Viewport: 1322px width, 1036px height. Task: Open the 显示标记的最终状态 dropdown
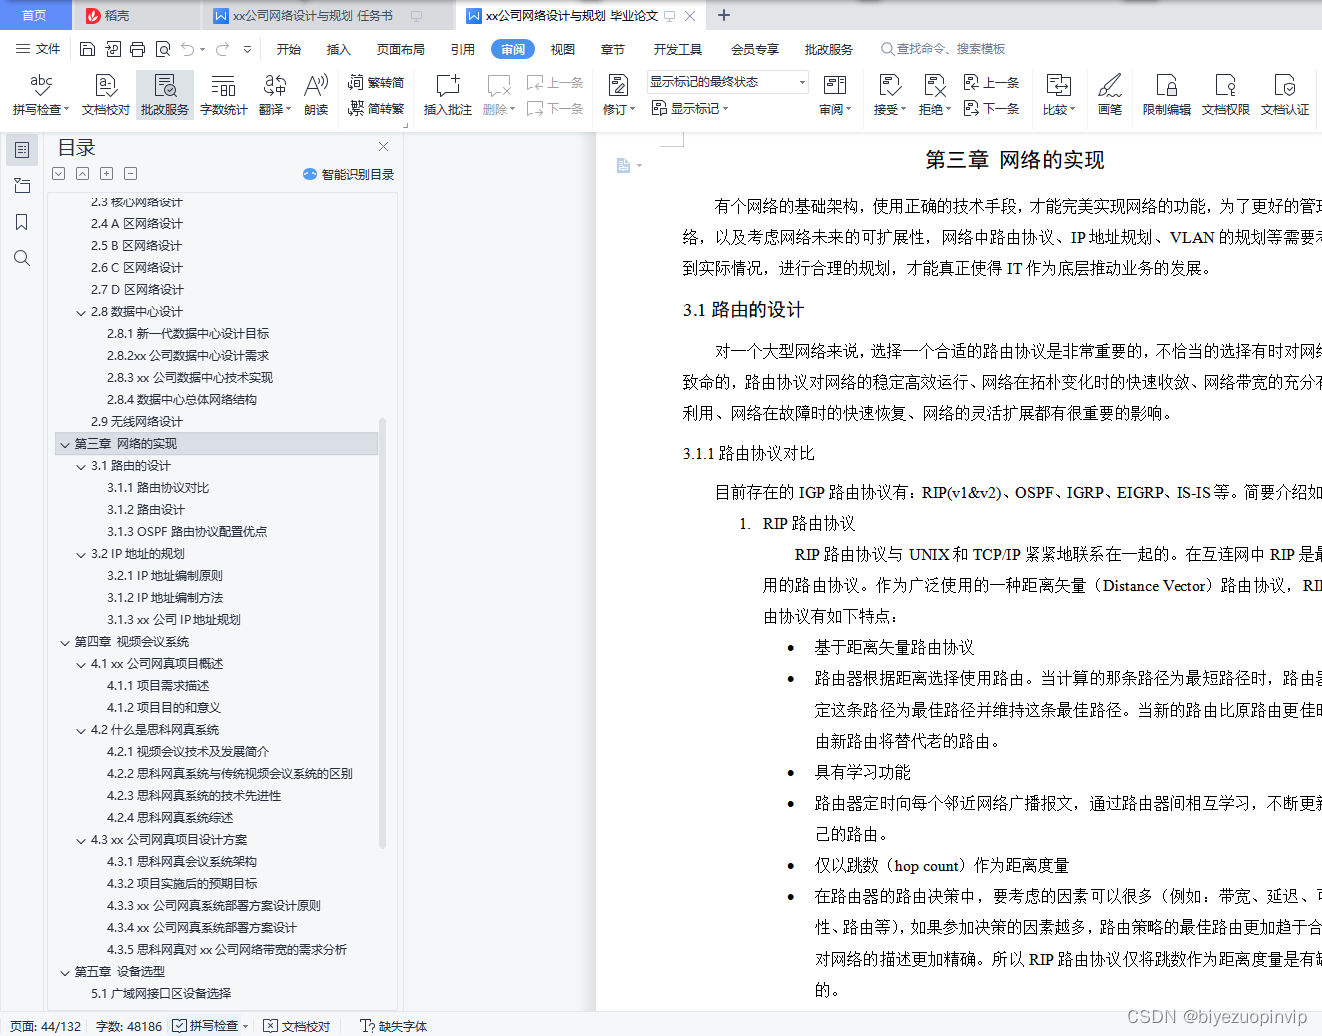799,81
